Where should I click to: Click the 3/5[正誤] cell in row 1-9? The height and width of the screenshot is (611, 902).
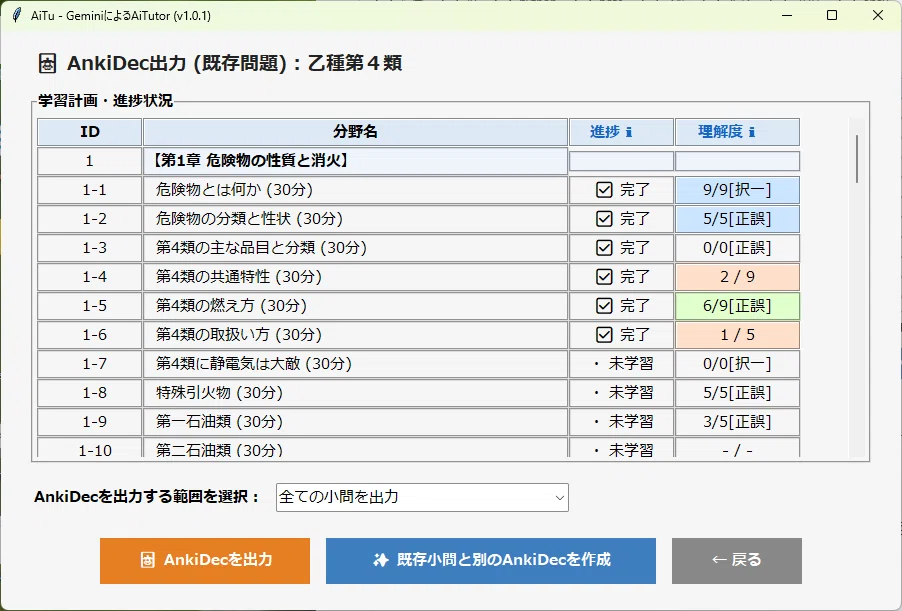click(x=737, y=422)
